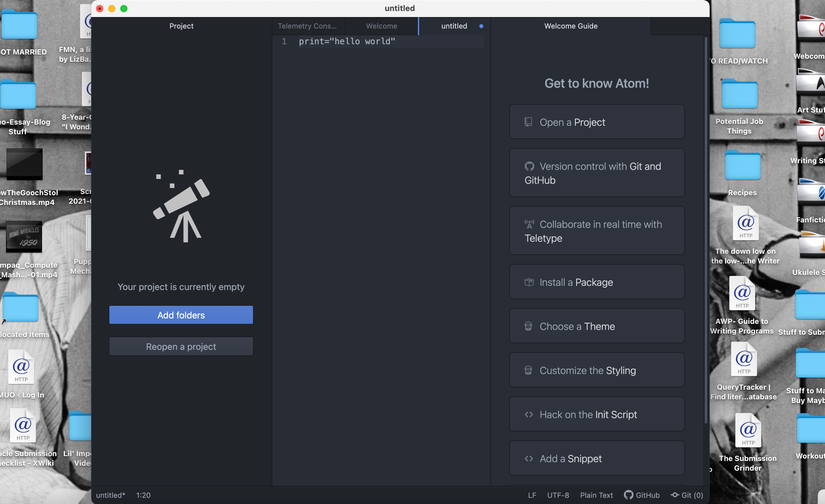825x504 pixels.
Task: Switch to the Welcome Guide tab
Action: click(x=570, y=26)
